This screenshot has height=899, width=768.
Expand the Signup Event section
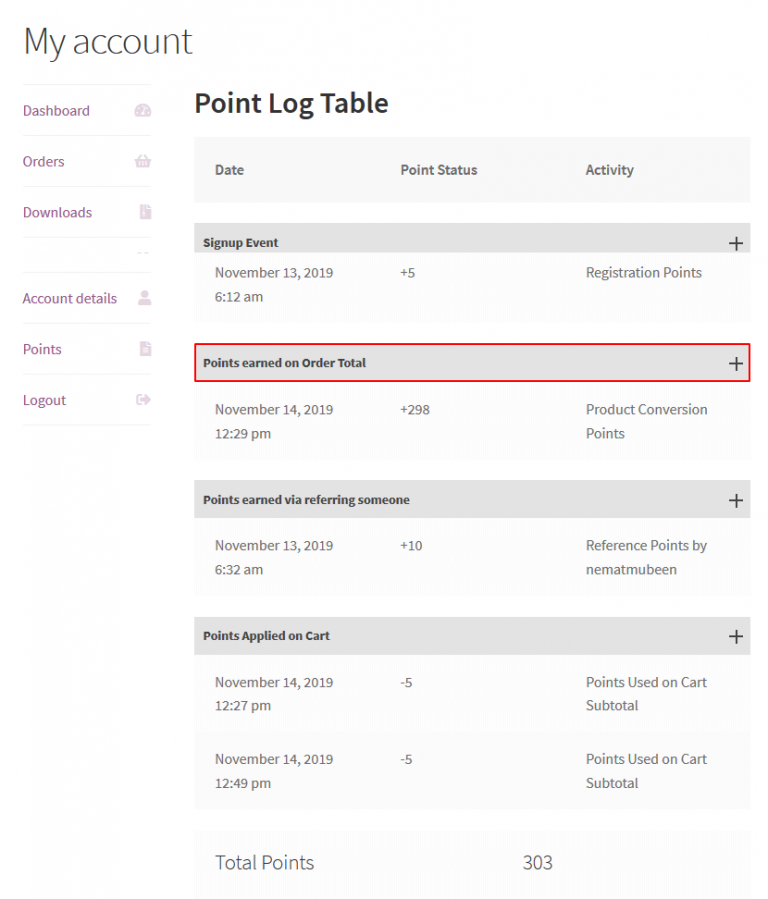point(736,242)
